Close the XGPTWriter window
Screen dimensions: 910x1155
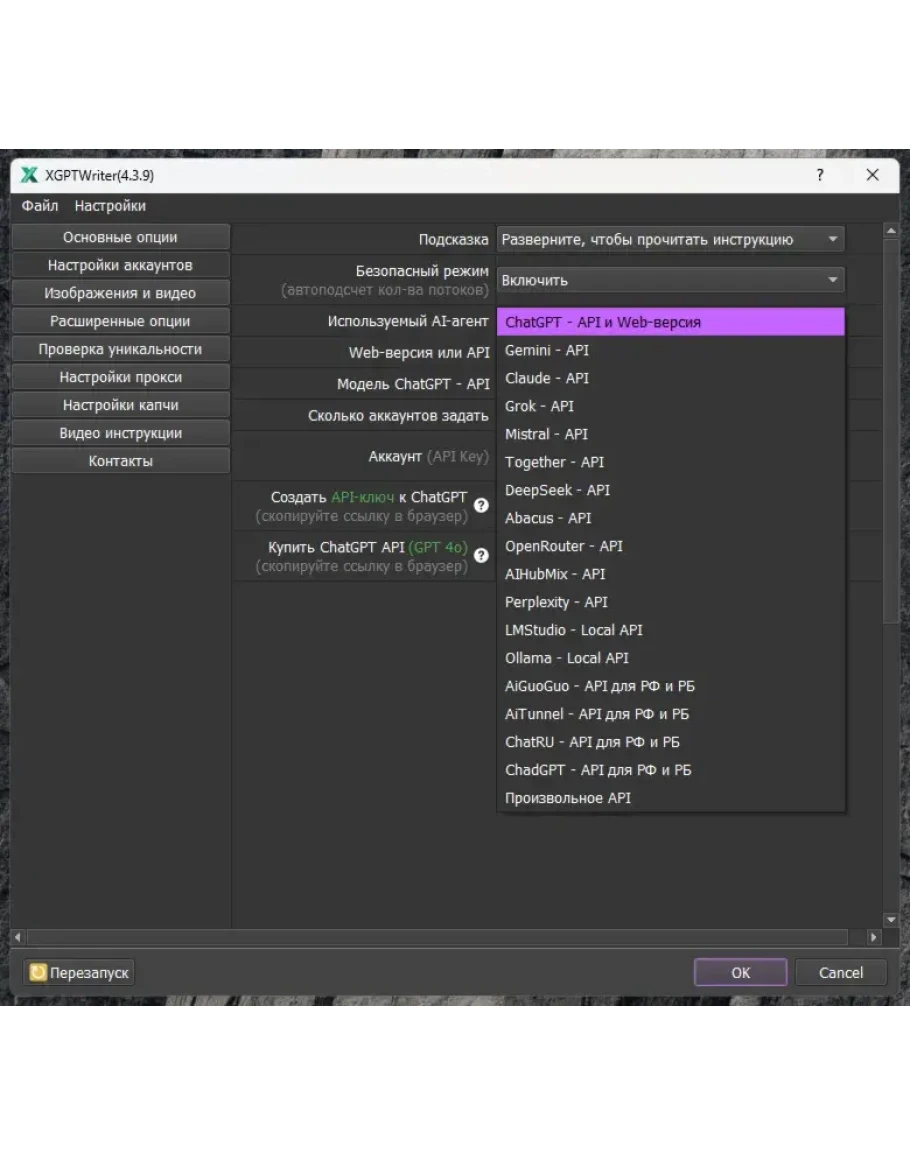point(872,175)
